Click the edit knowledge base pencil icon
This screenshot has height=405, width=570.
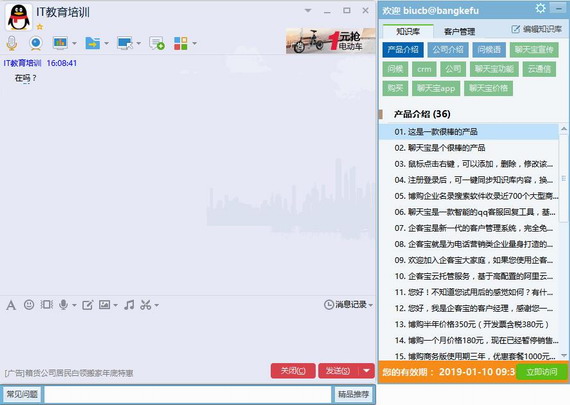pyautogui.click(x=515, y=29)
